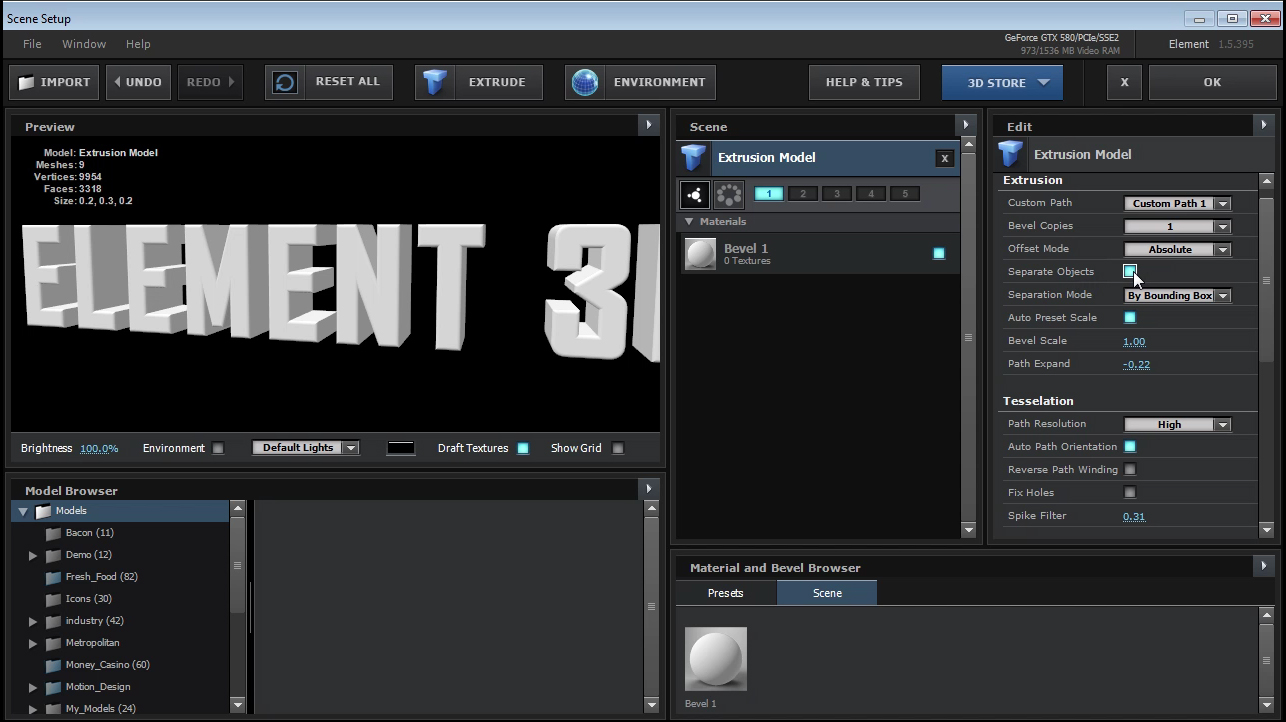
Task: Open the File menu
Action: click(32, 44)
